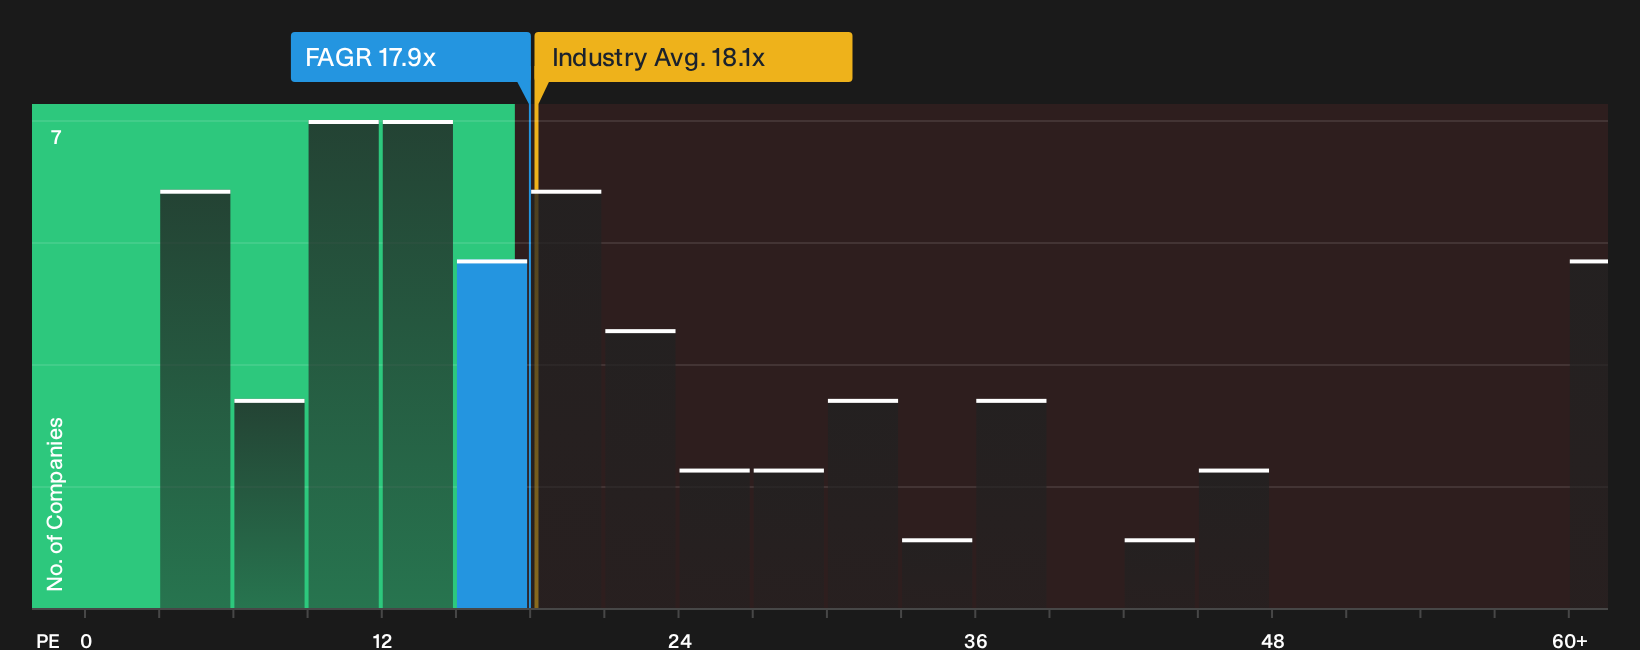Select the bar starting at PE 24
Viewport: 1640px width, 650px height.
[714, 538]
